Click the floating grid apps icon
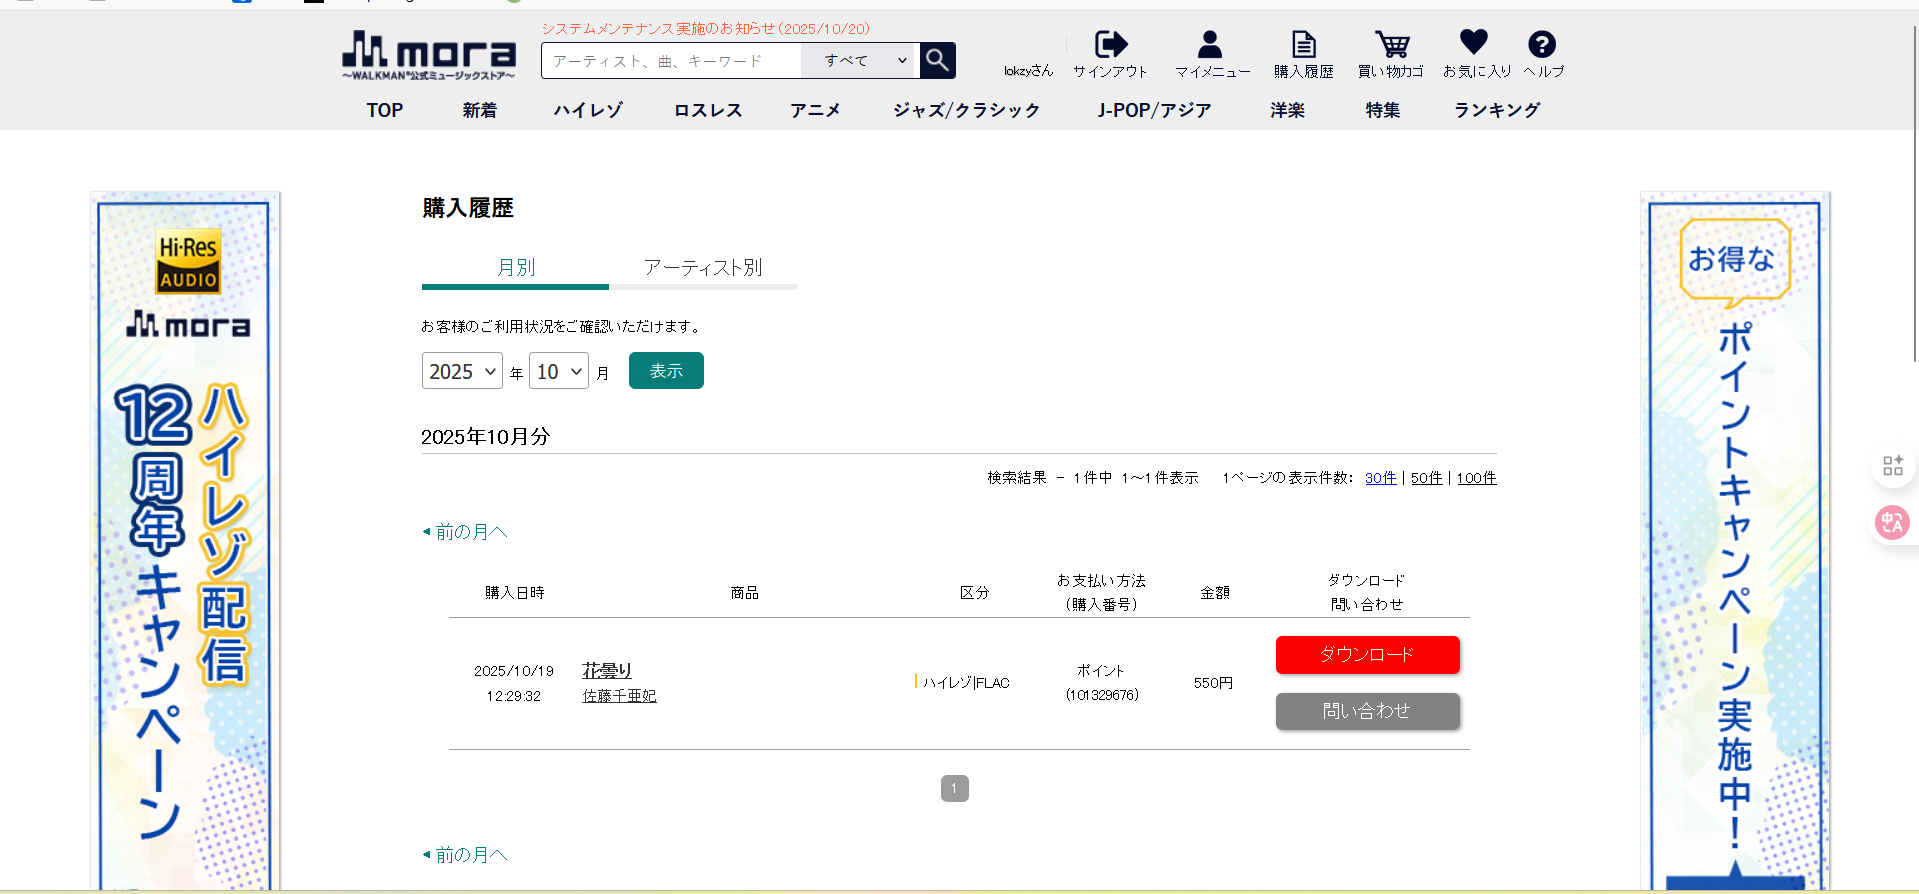The width and height of the screenshot is (1919, 894). tap(1892, 466)
